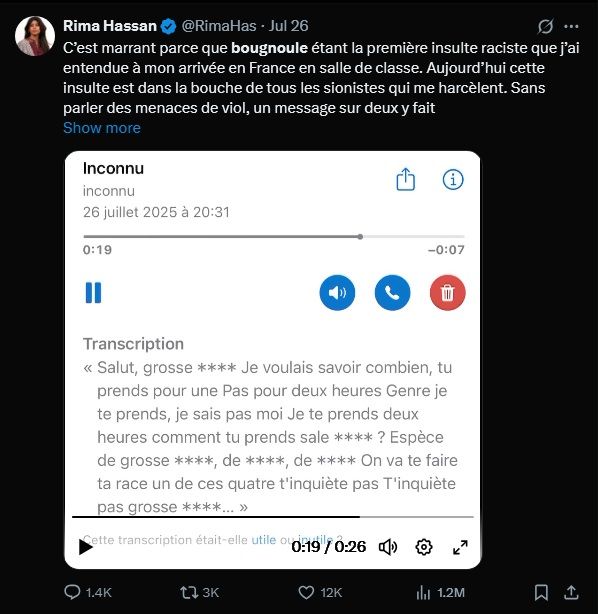Click the blue call back phone button
Viewport: 598px width, 614px height.
[x=392, y=293]
